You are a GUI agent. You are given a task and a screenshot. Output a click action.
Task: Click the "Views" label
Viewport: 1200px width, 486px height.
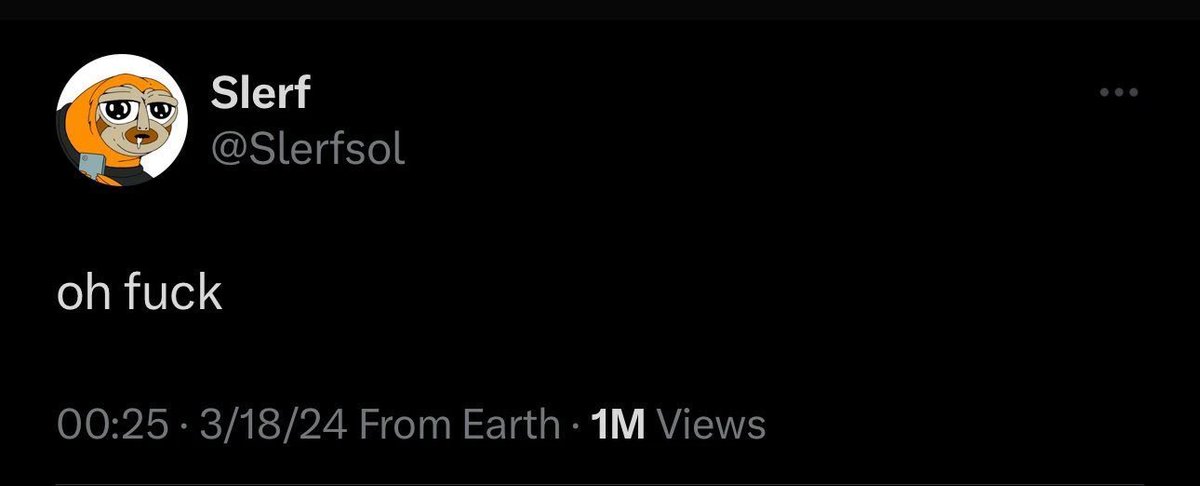click(x=712, y=424)
